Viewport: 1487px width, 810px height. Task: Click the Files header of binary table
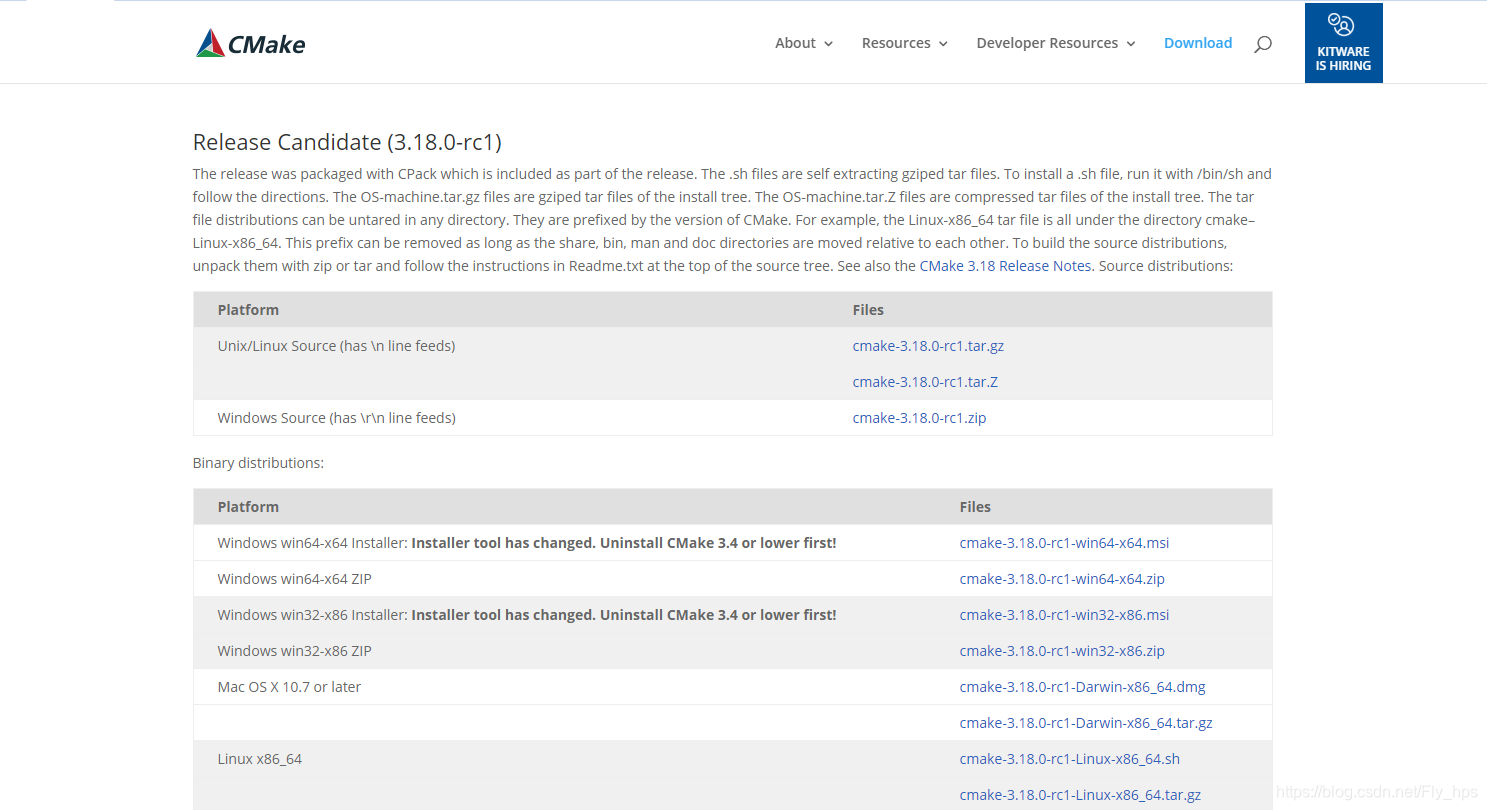coord(975,507)
